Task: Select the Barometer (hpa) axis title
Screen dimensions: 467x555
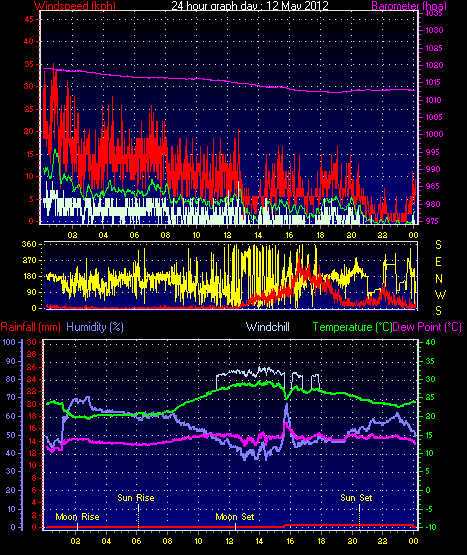Action: coord(409,6)
